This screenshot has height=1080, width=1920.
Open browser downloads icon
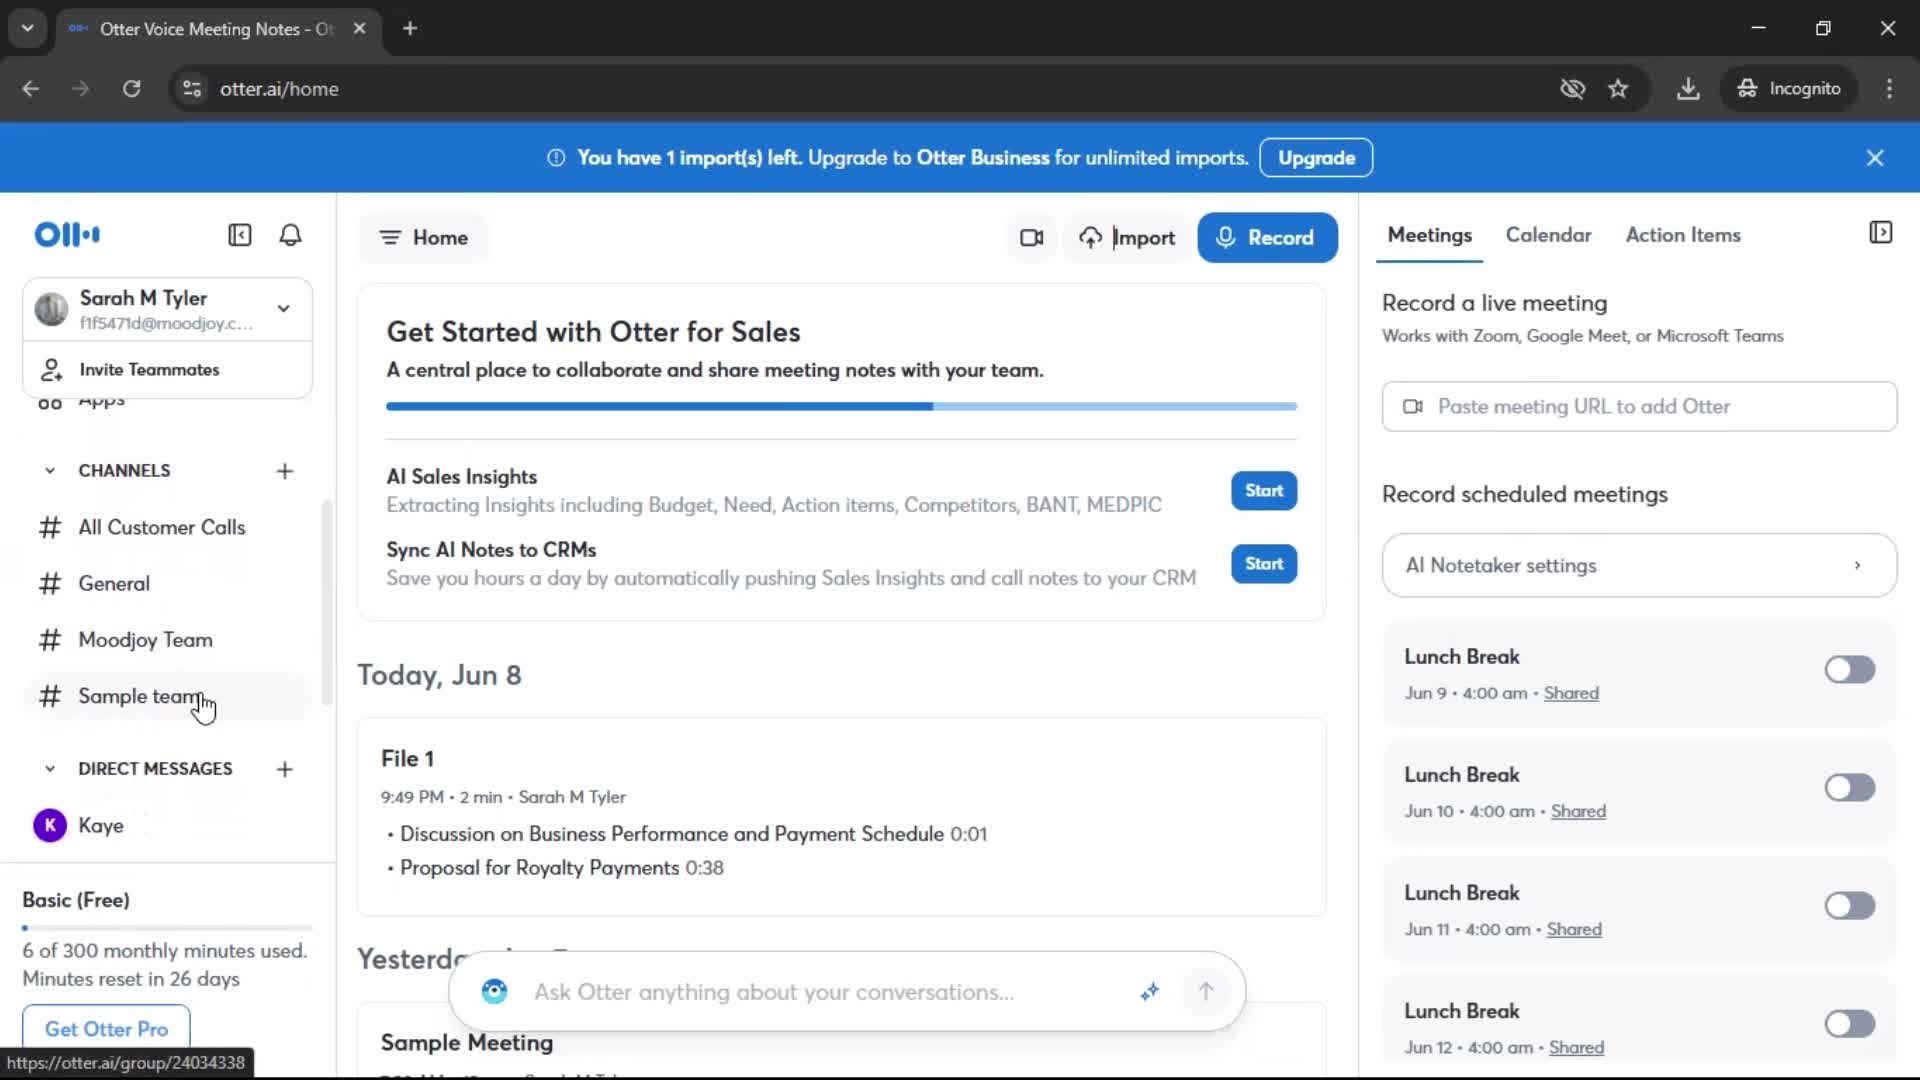1688,89
